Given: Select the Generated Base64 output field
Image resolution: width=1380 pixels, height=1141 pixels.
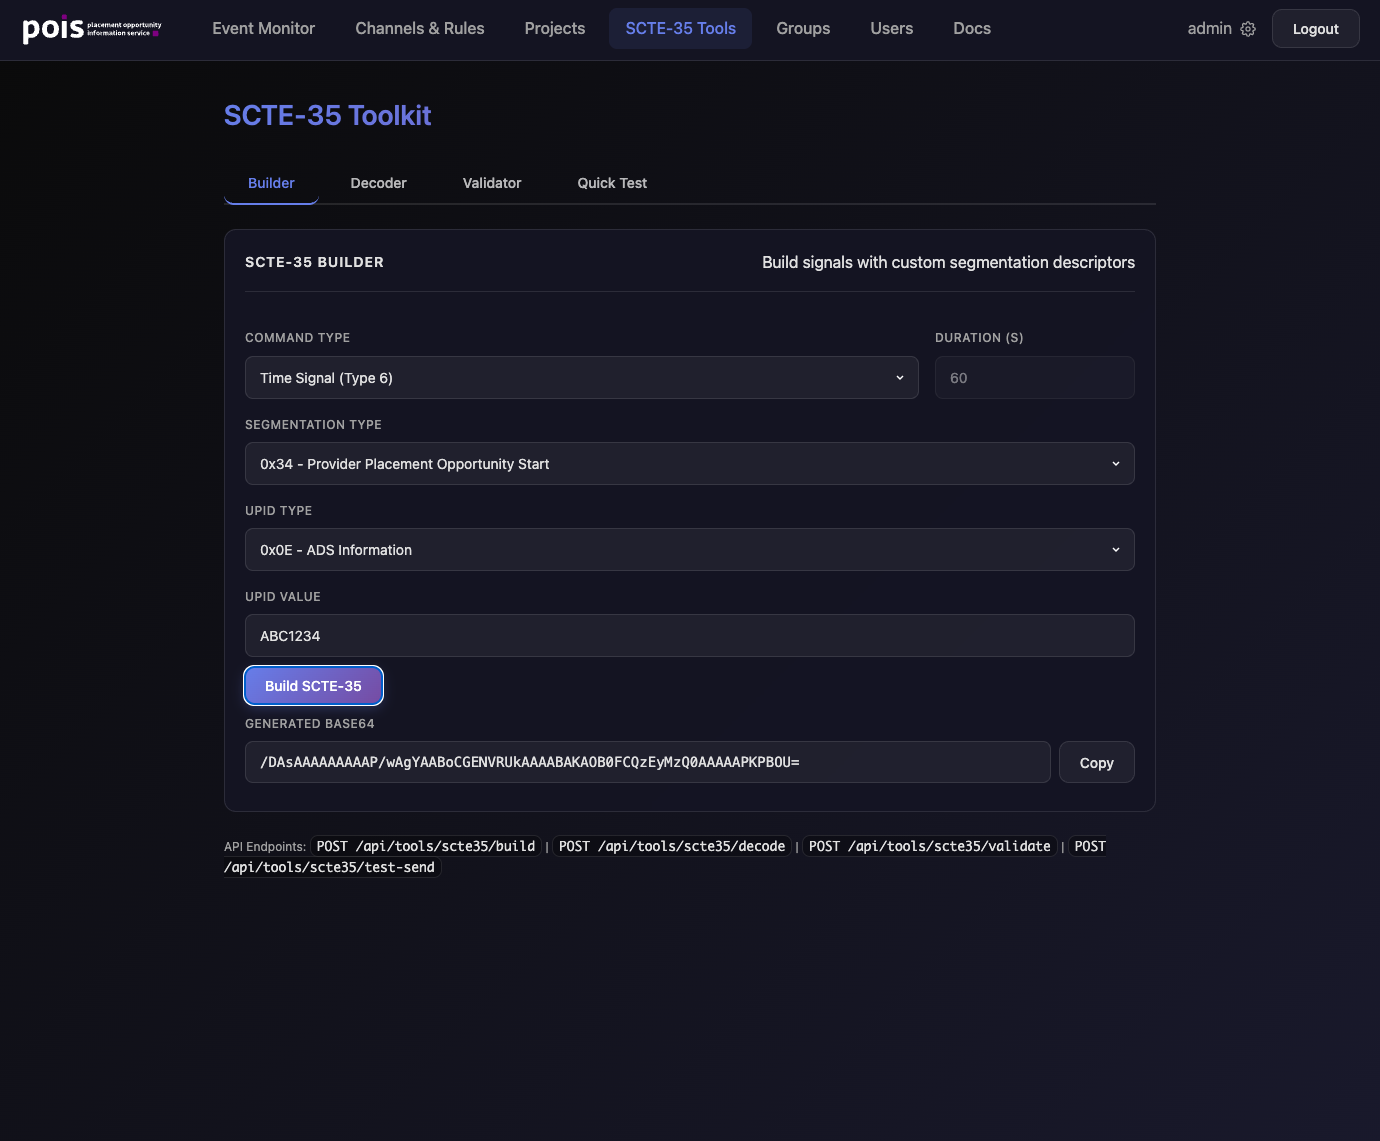Looking at the screenshot, I should [x=648, y=762].
